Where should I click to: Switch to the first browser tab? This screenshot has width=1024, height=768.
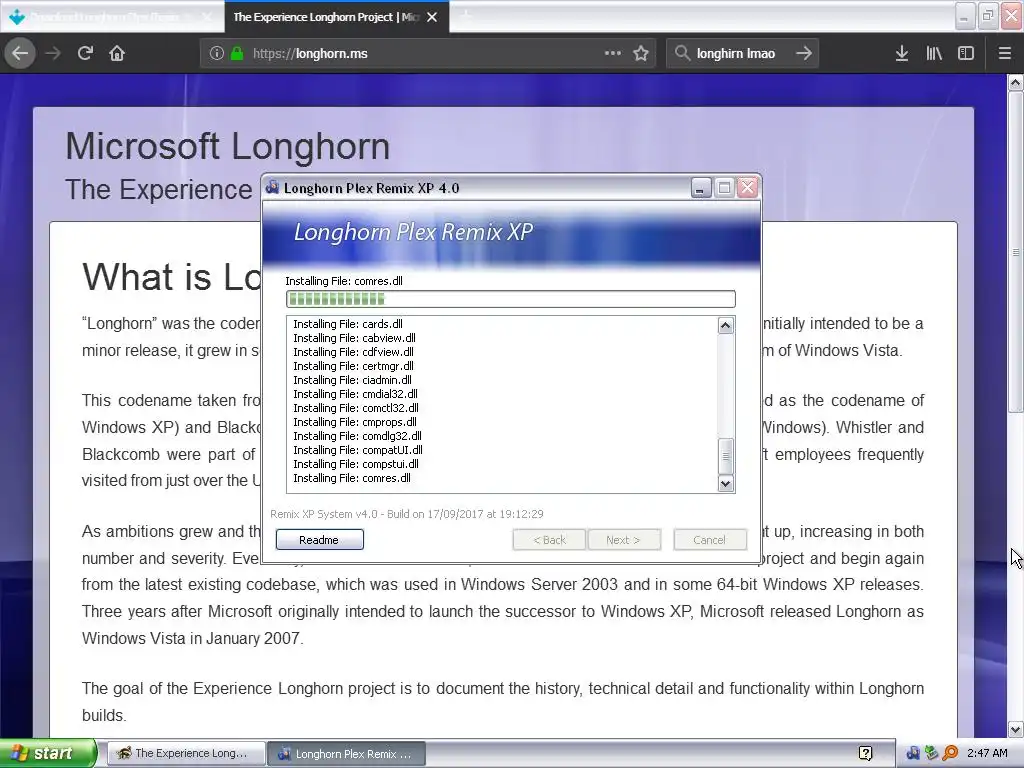[111, 17]
